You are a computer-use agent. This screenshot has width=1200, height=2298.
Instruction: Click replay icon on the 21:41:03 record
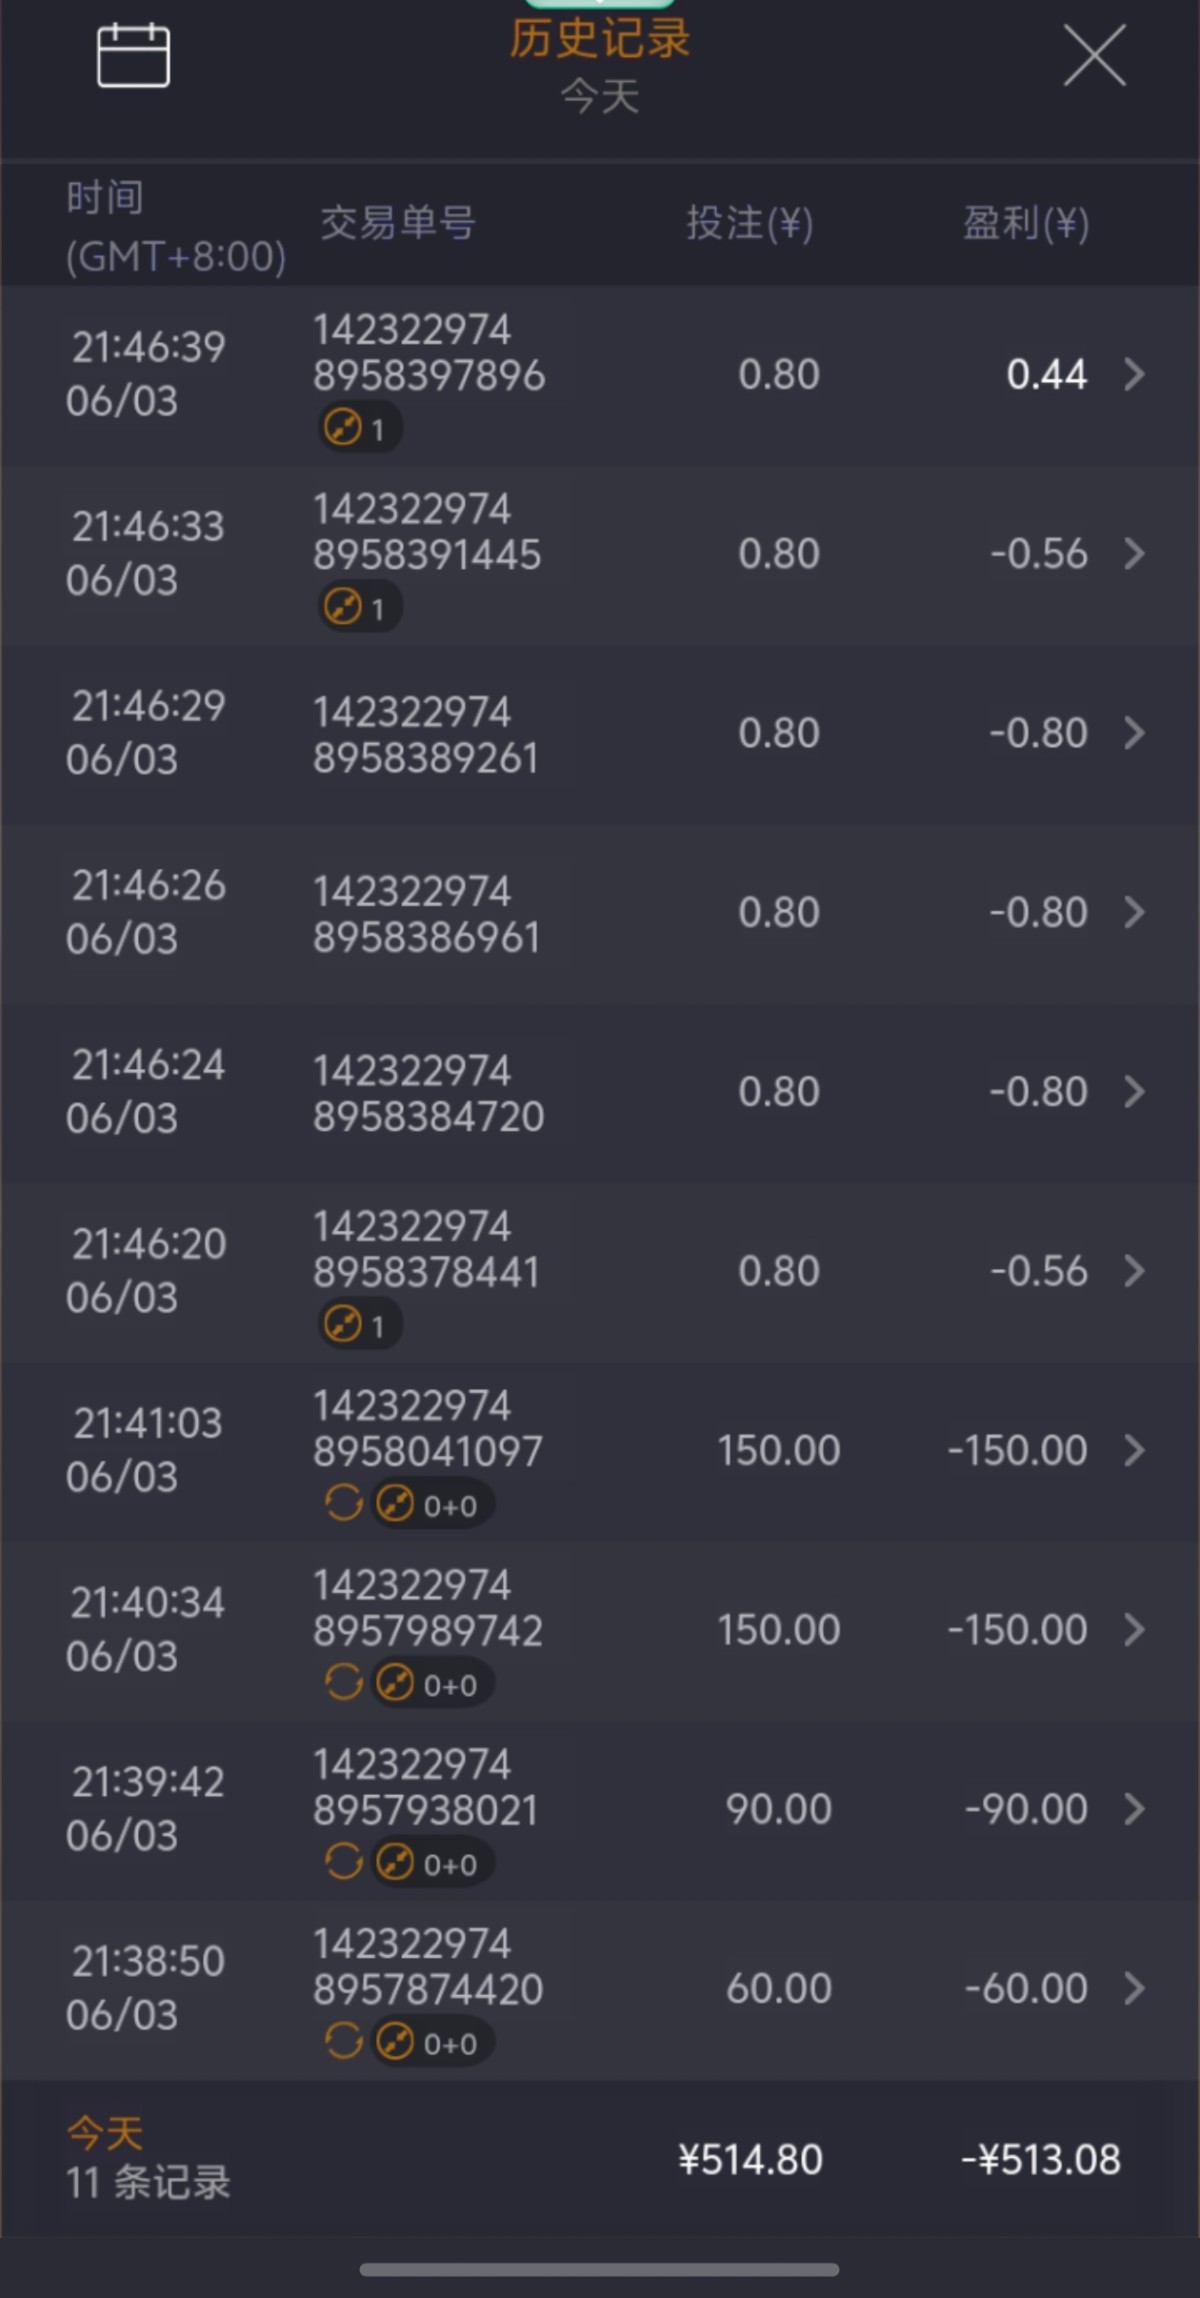pyautogui.click(x=343, y=1503)
